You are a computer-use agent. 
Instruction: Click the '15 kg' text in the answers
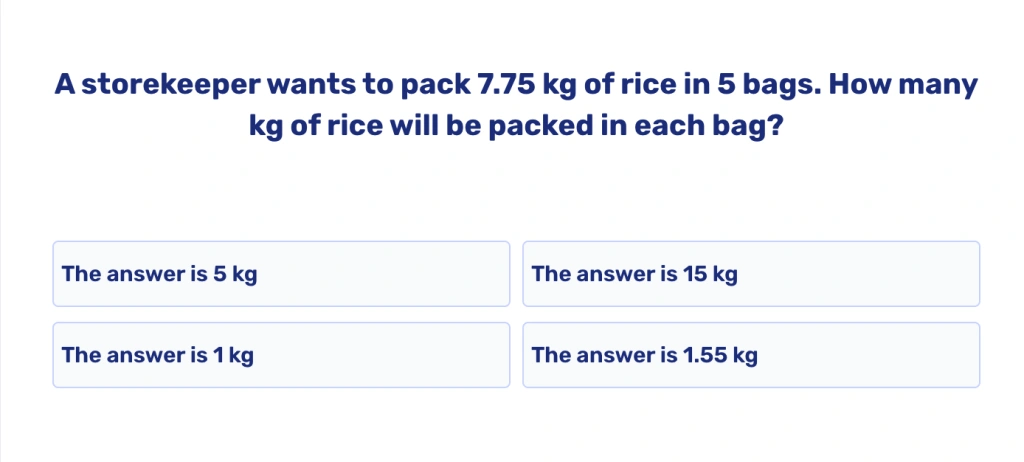point(712,273)
